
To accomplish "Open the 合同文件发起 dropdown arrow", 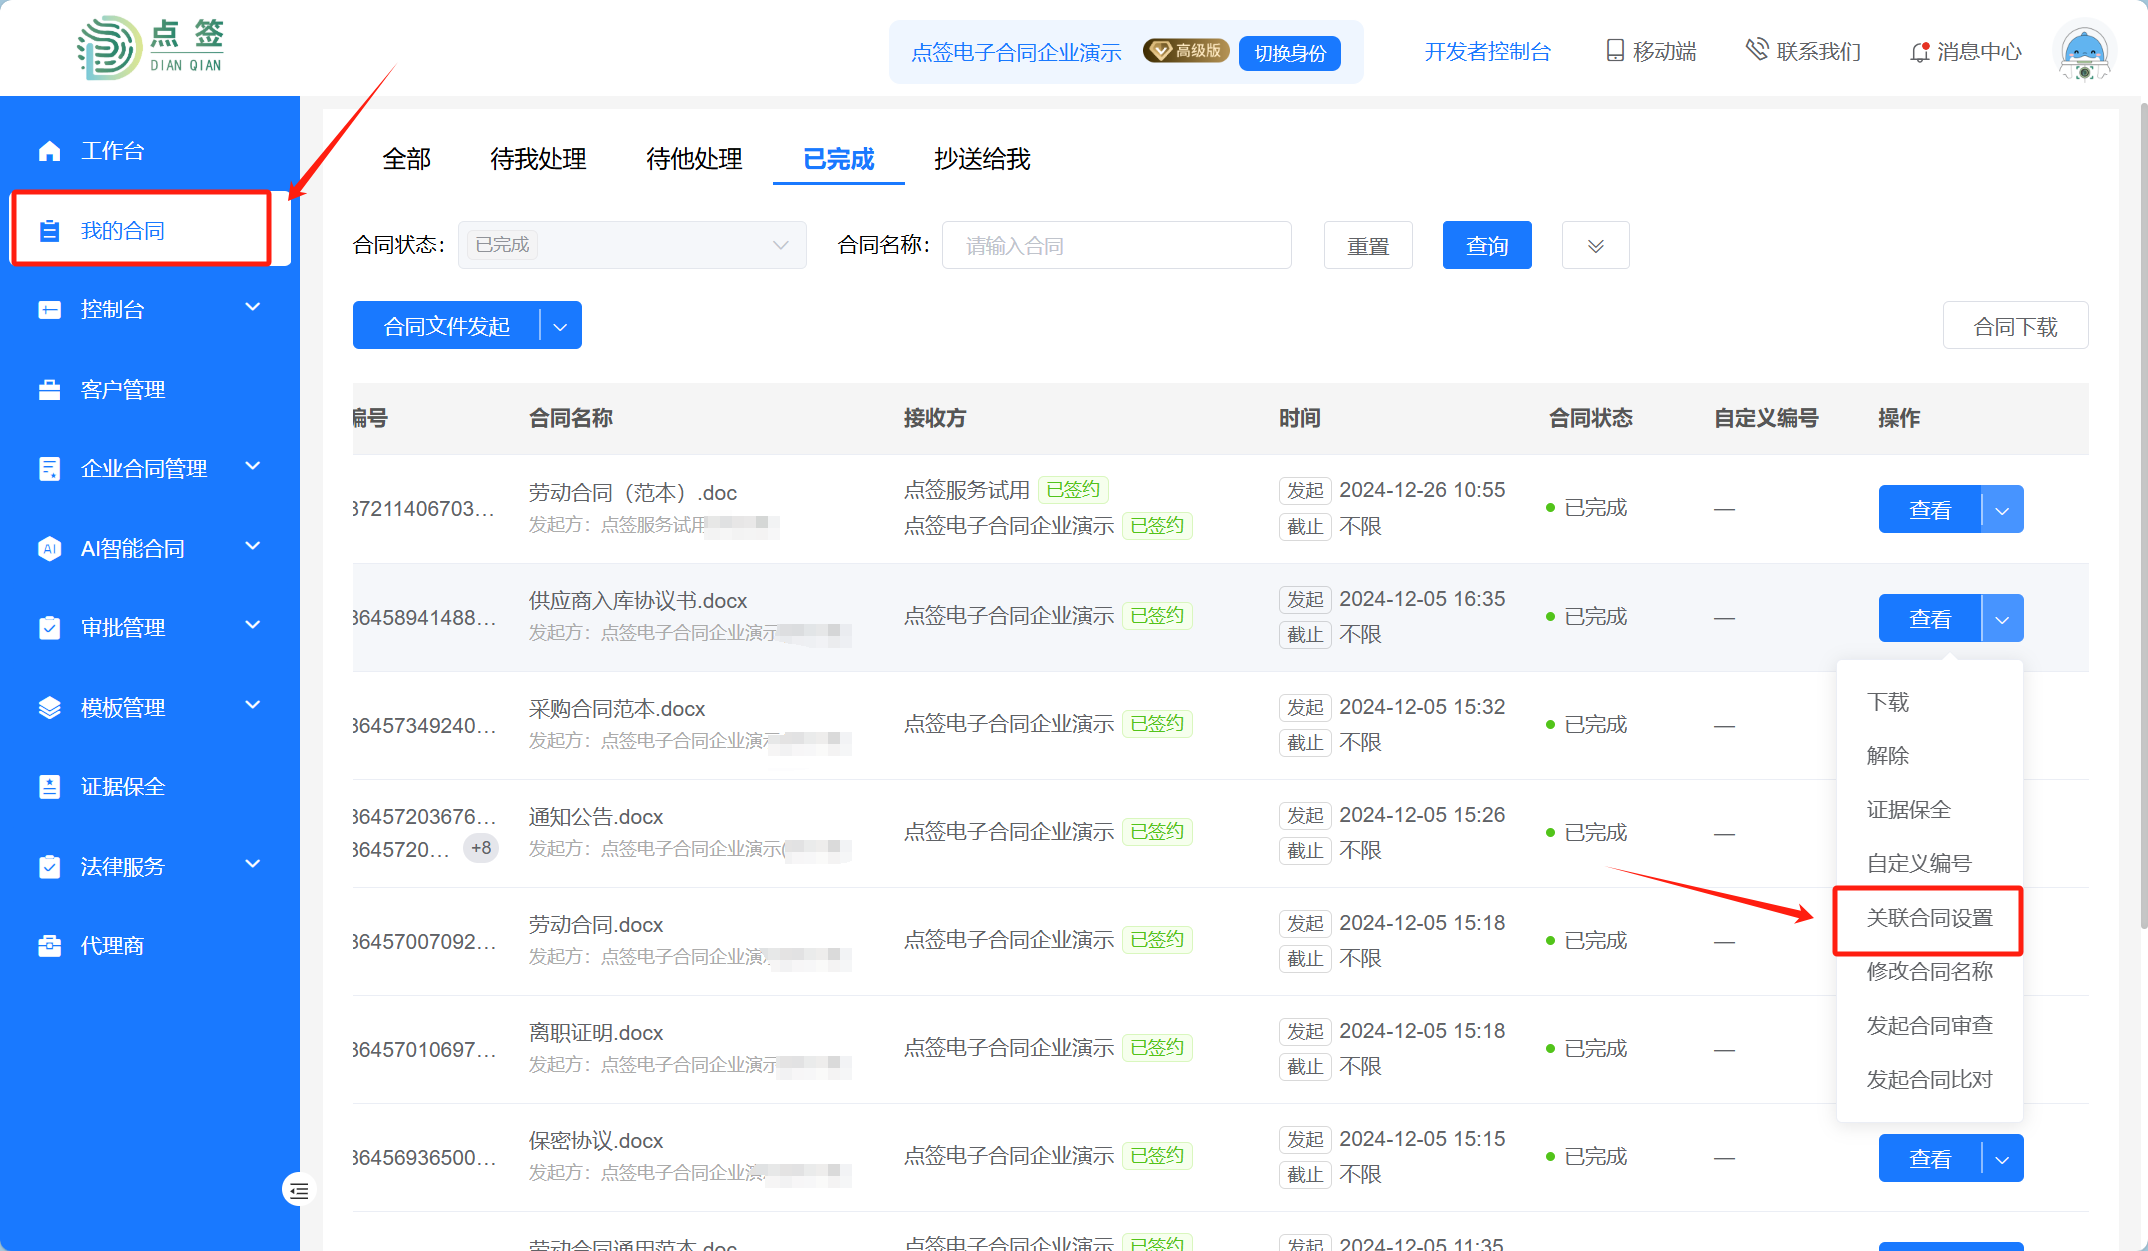I will [561, 326].
